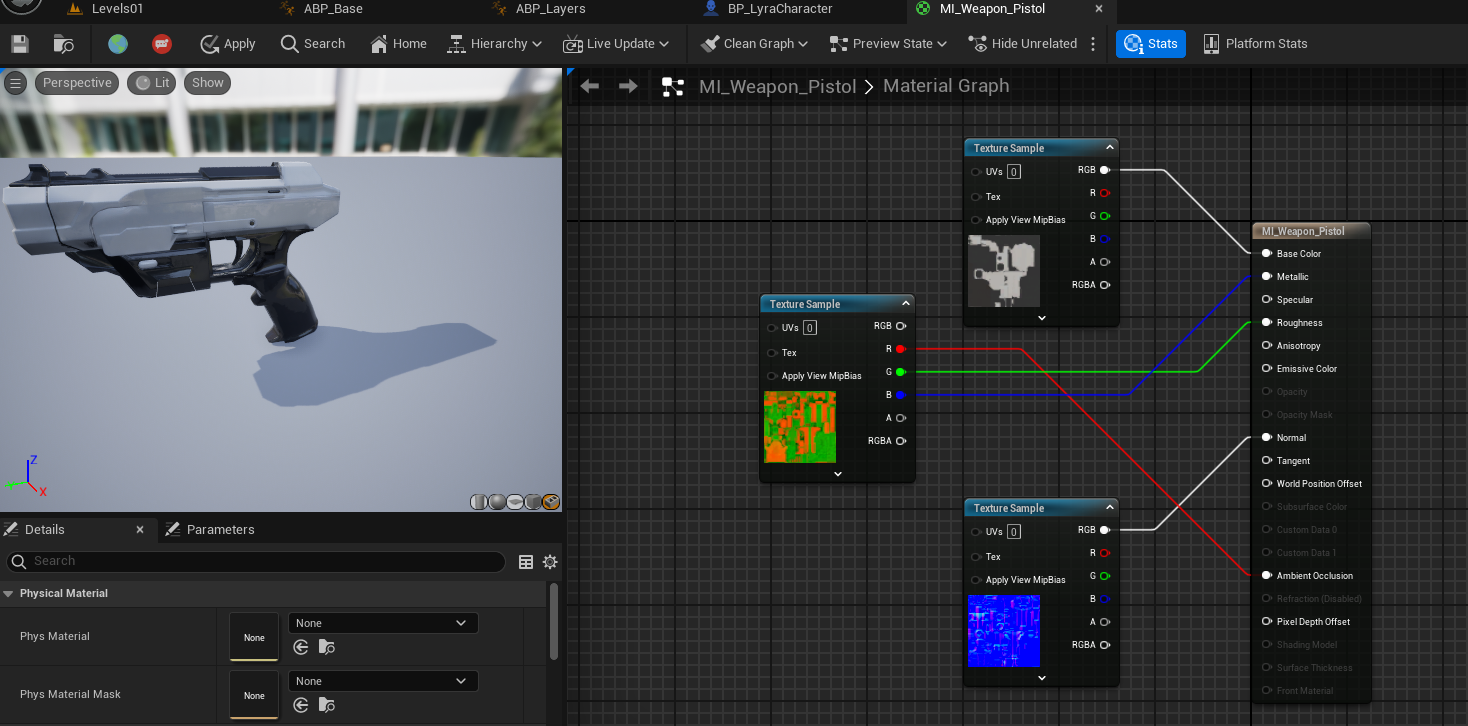The height and width of the screenshot is (726, 1468).
Task: Click the normal map texture preview thumbnail
Action: 1003,631
